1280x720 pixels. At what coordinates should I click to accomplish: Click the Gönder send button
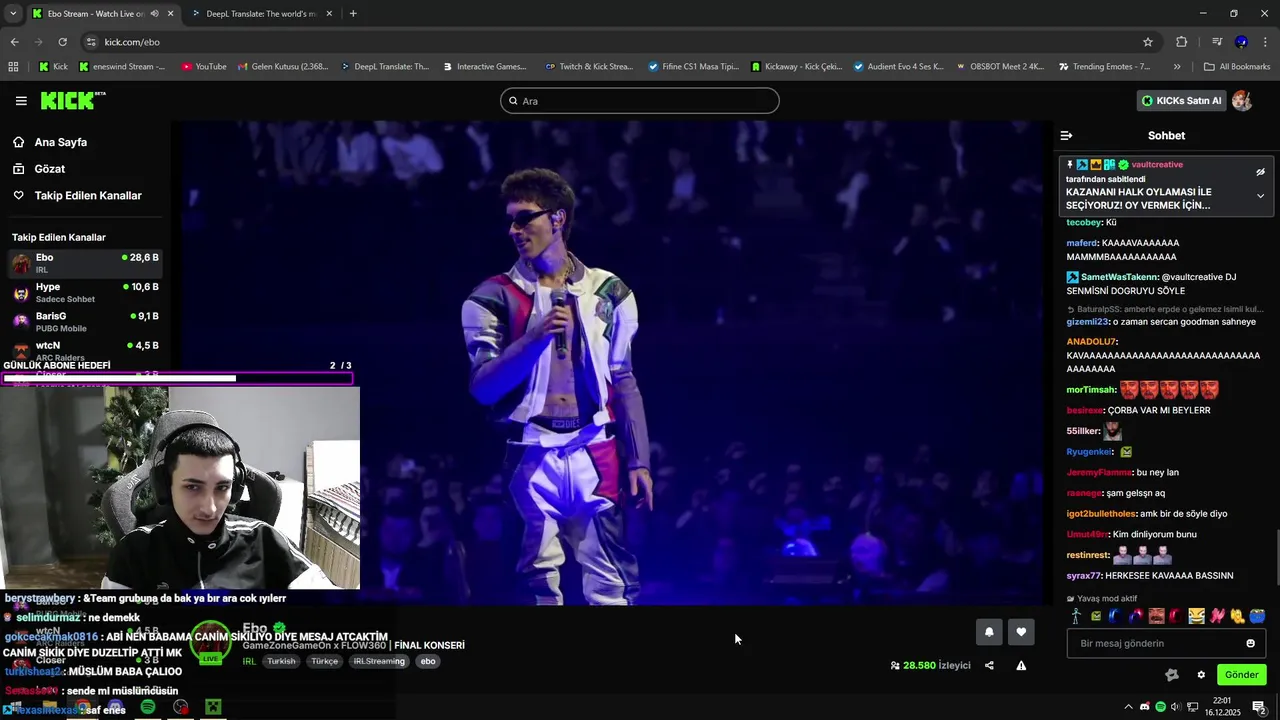(x=1241, y=675)
